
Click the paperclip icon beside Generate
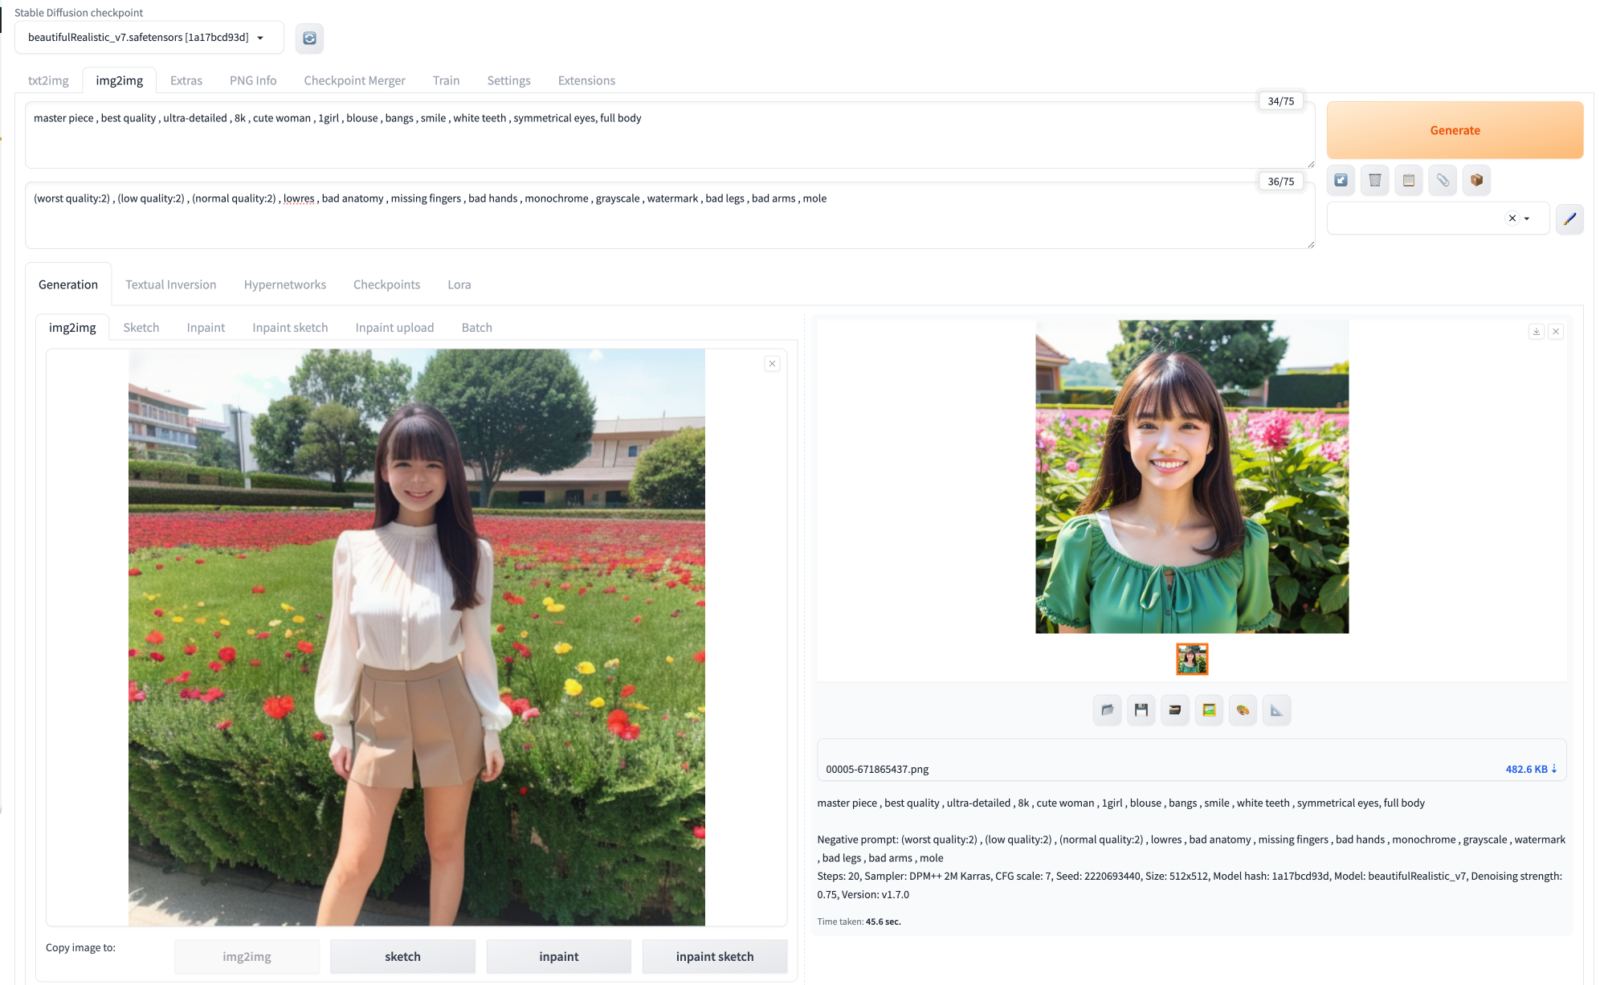1443,180
